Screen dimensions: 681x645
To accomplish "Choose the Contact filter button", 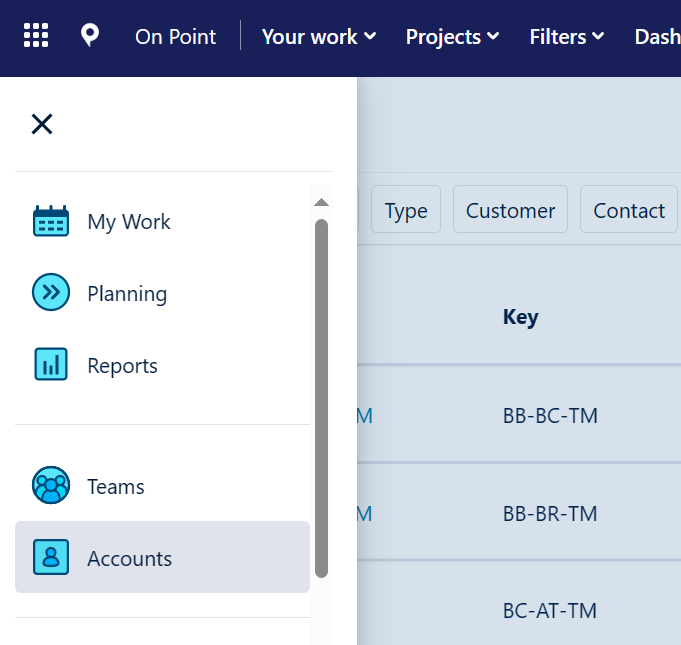I will click(629, 211).
